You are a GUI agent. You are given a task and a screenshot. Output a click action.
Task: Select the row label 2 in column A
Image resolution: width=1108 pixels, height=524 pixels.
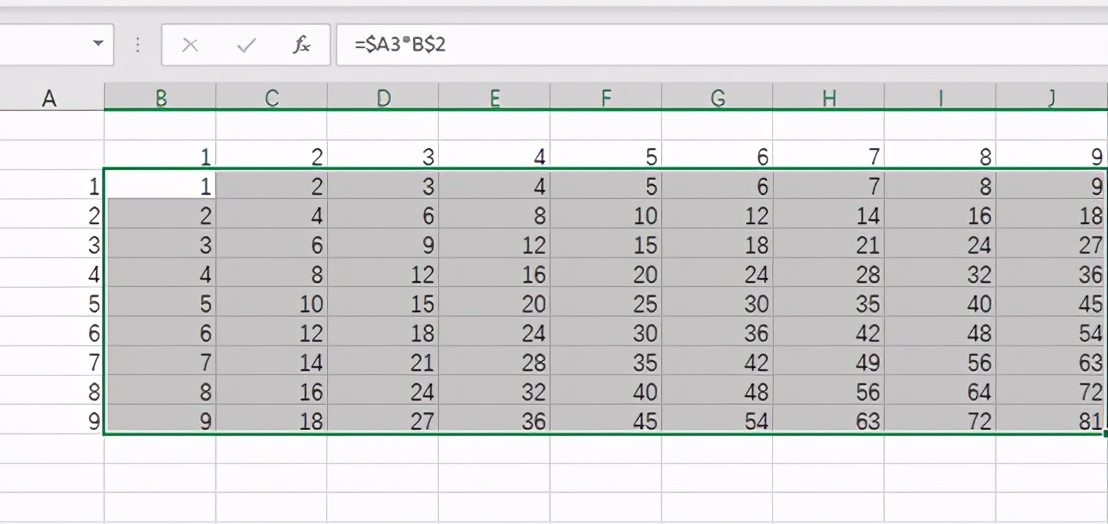click(x=52, y=214)
